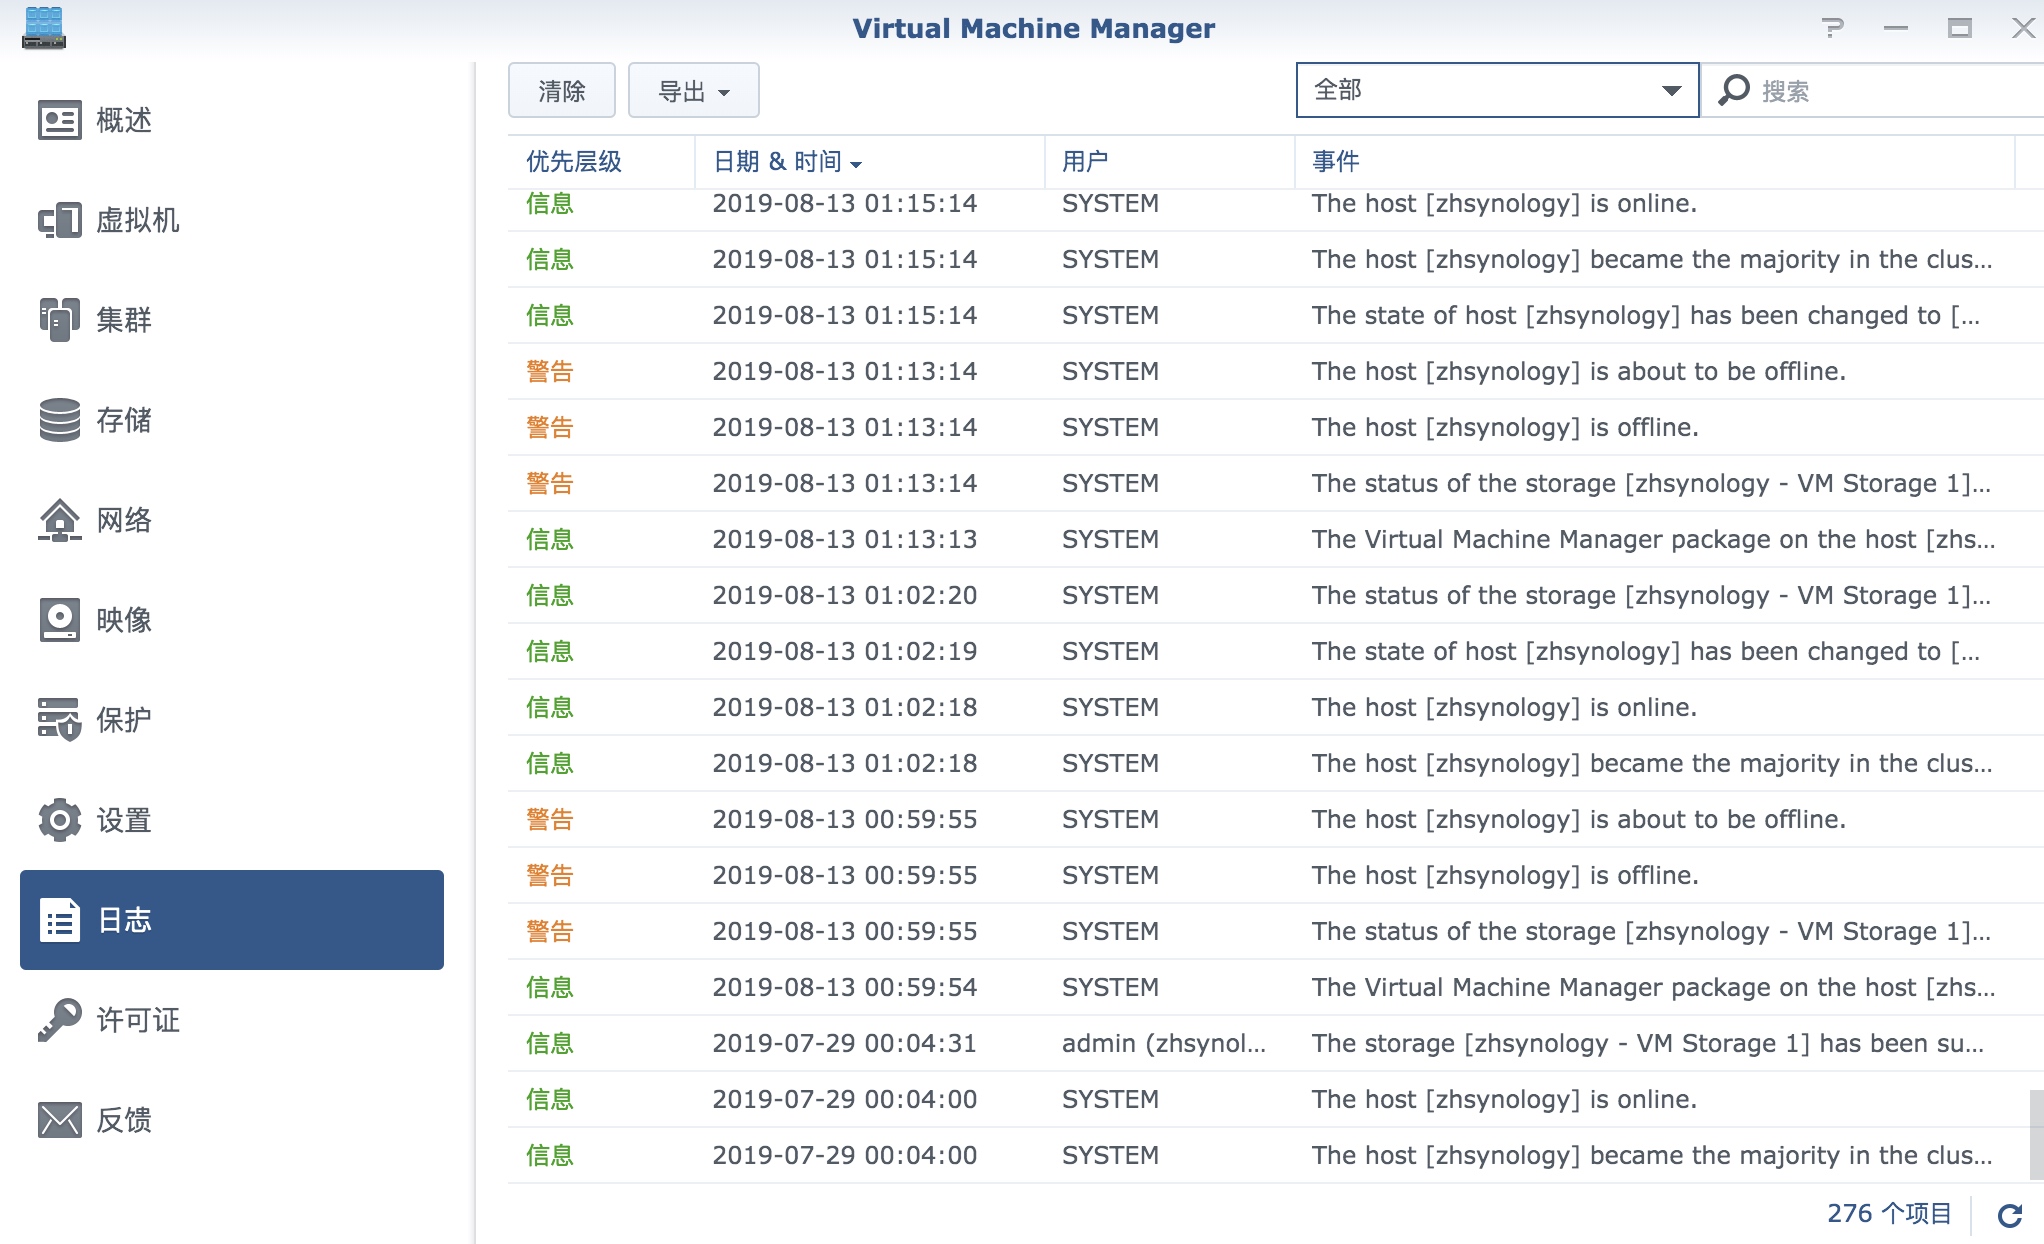Refresh the log list
The height and width of the screenshot is (1244, 2044).
tap(2009, 1215)
